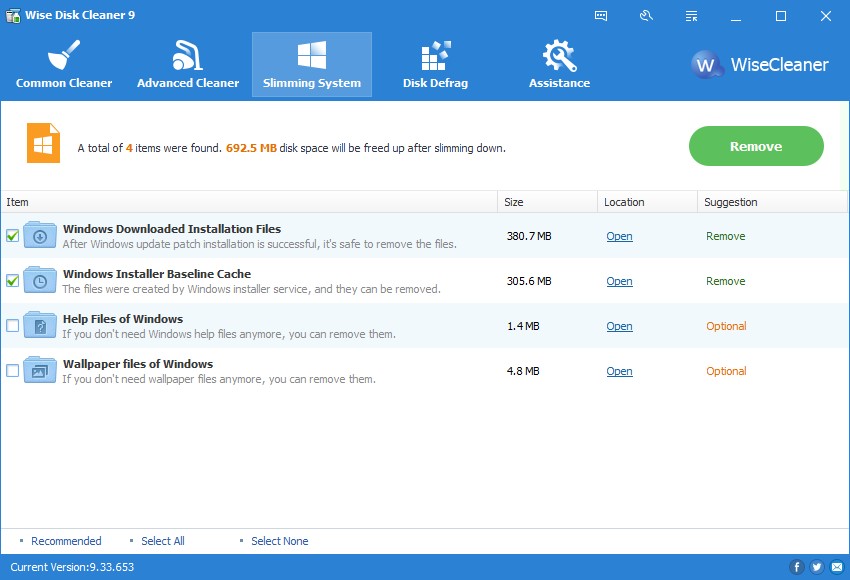Uncheck Windows Downloaded Installation Files
The width and height of the screenshot is (850, 580).
click(x=13, y=236)
